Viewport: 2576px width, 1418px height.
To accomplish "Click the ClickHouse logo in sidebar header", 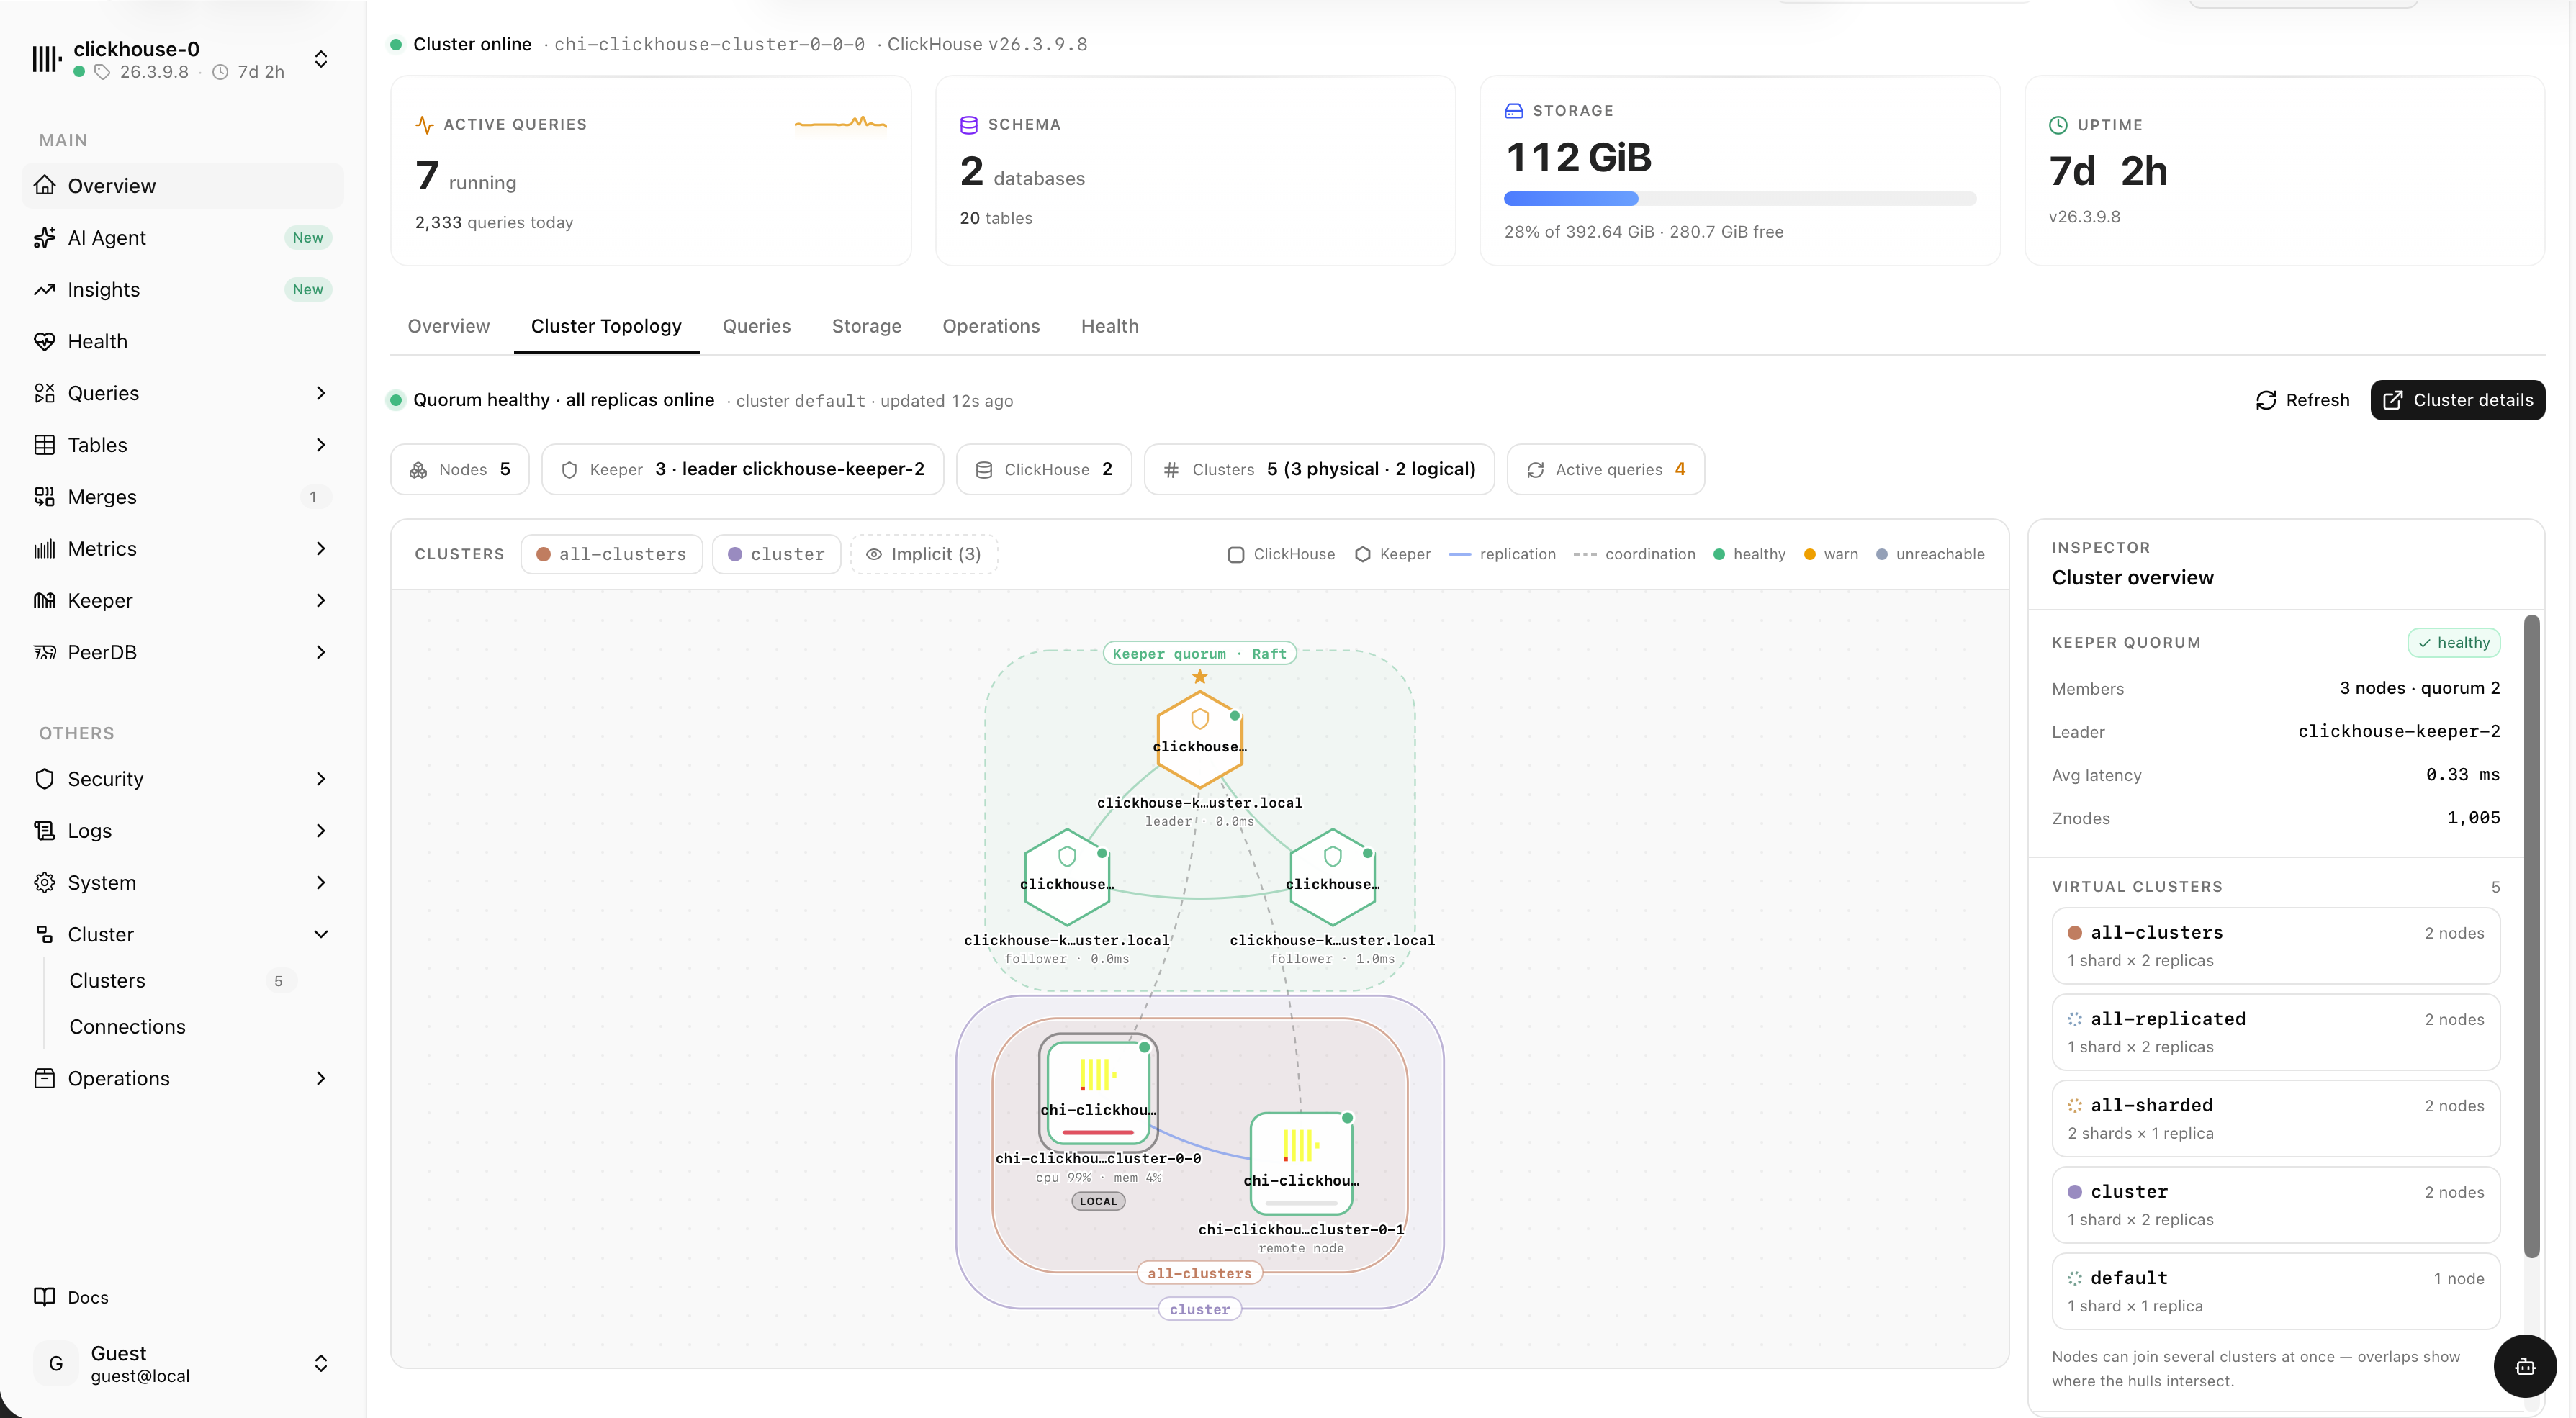I will tap(46, 59).
